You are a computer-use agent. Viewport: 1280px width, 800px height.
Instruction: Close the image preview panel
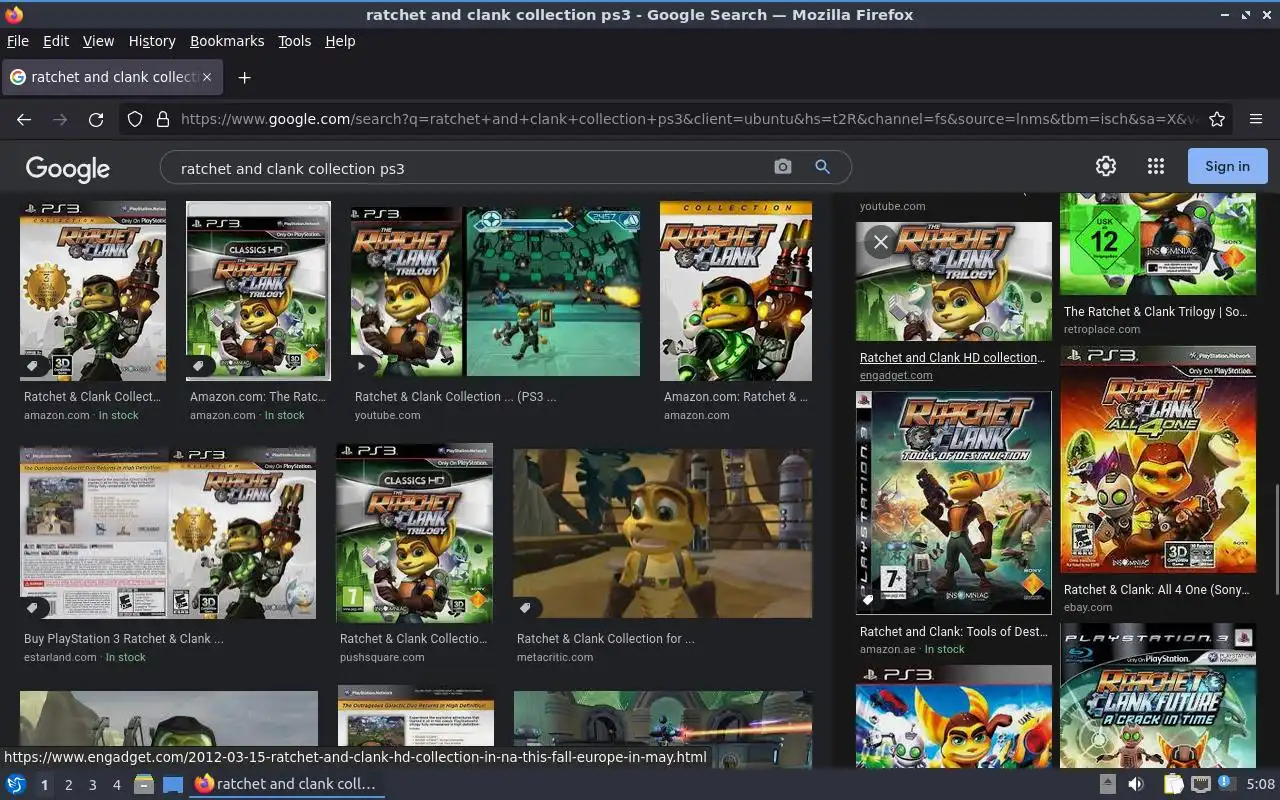coord(881,242)
